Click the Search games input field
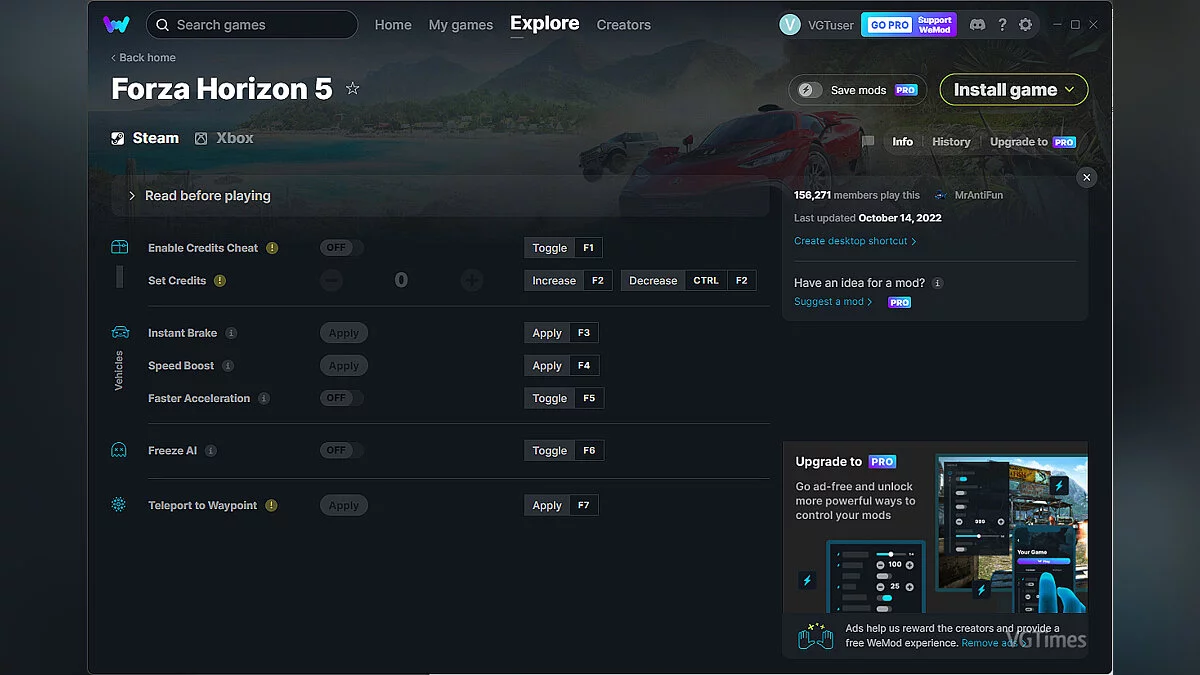Image resolution: width=1200 pixels, height=675 pixels. coord(251,24)
